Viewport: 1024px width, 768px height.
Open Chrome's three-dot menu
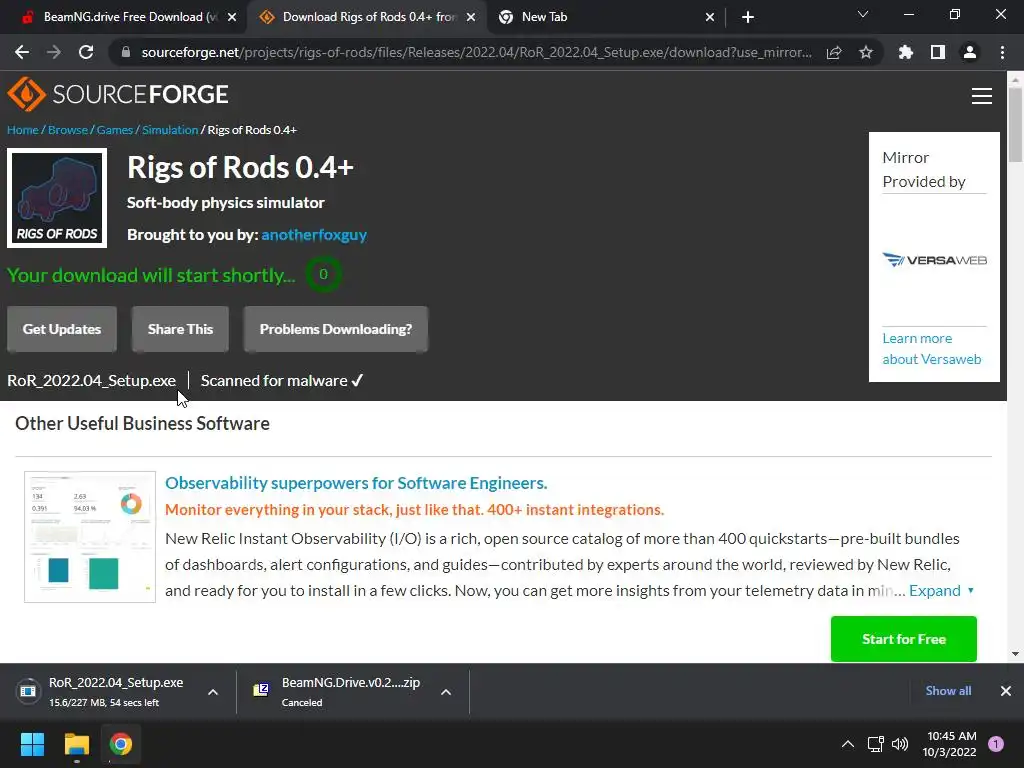1002,52
